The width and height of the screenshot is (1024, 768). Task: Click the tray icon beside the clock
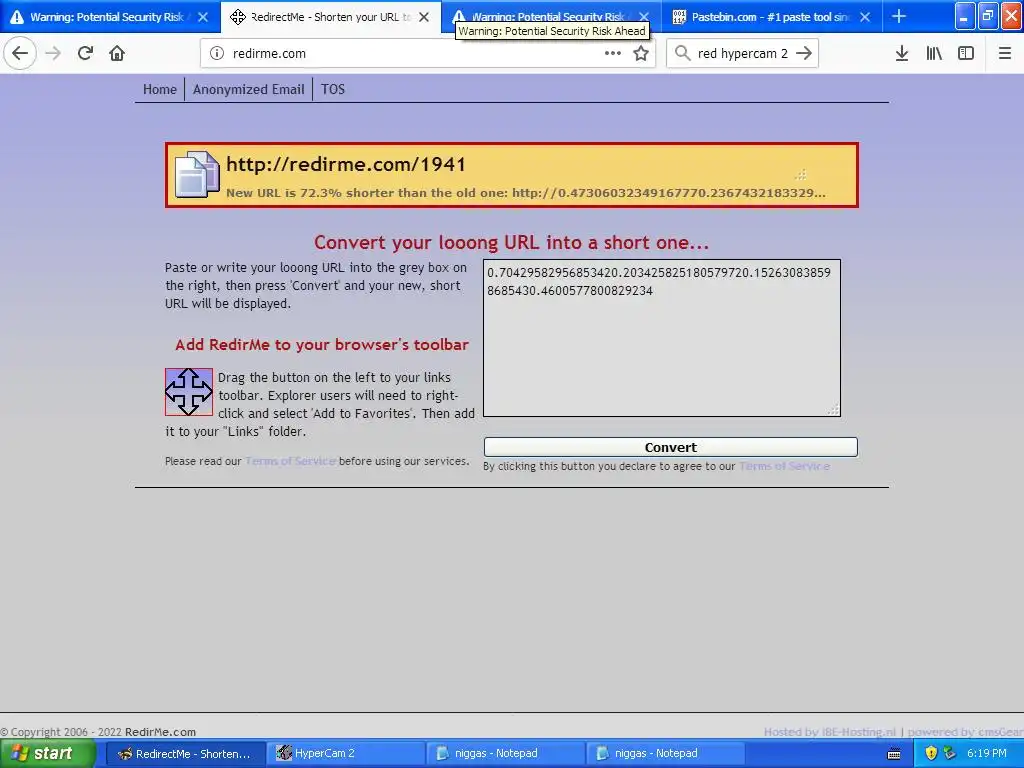[949, 753]
